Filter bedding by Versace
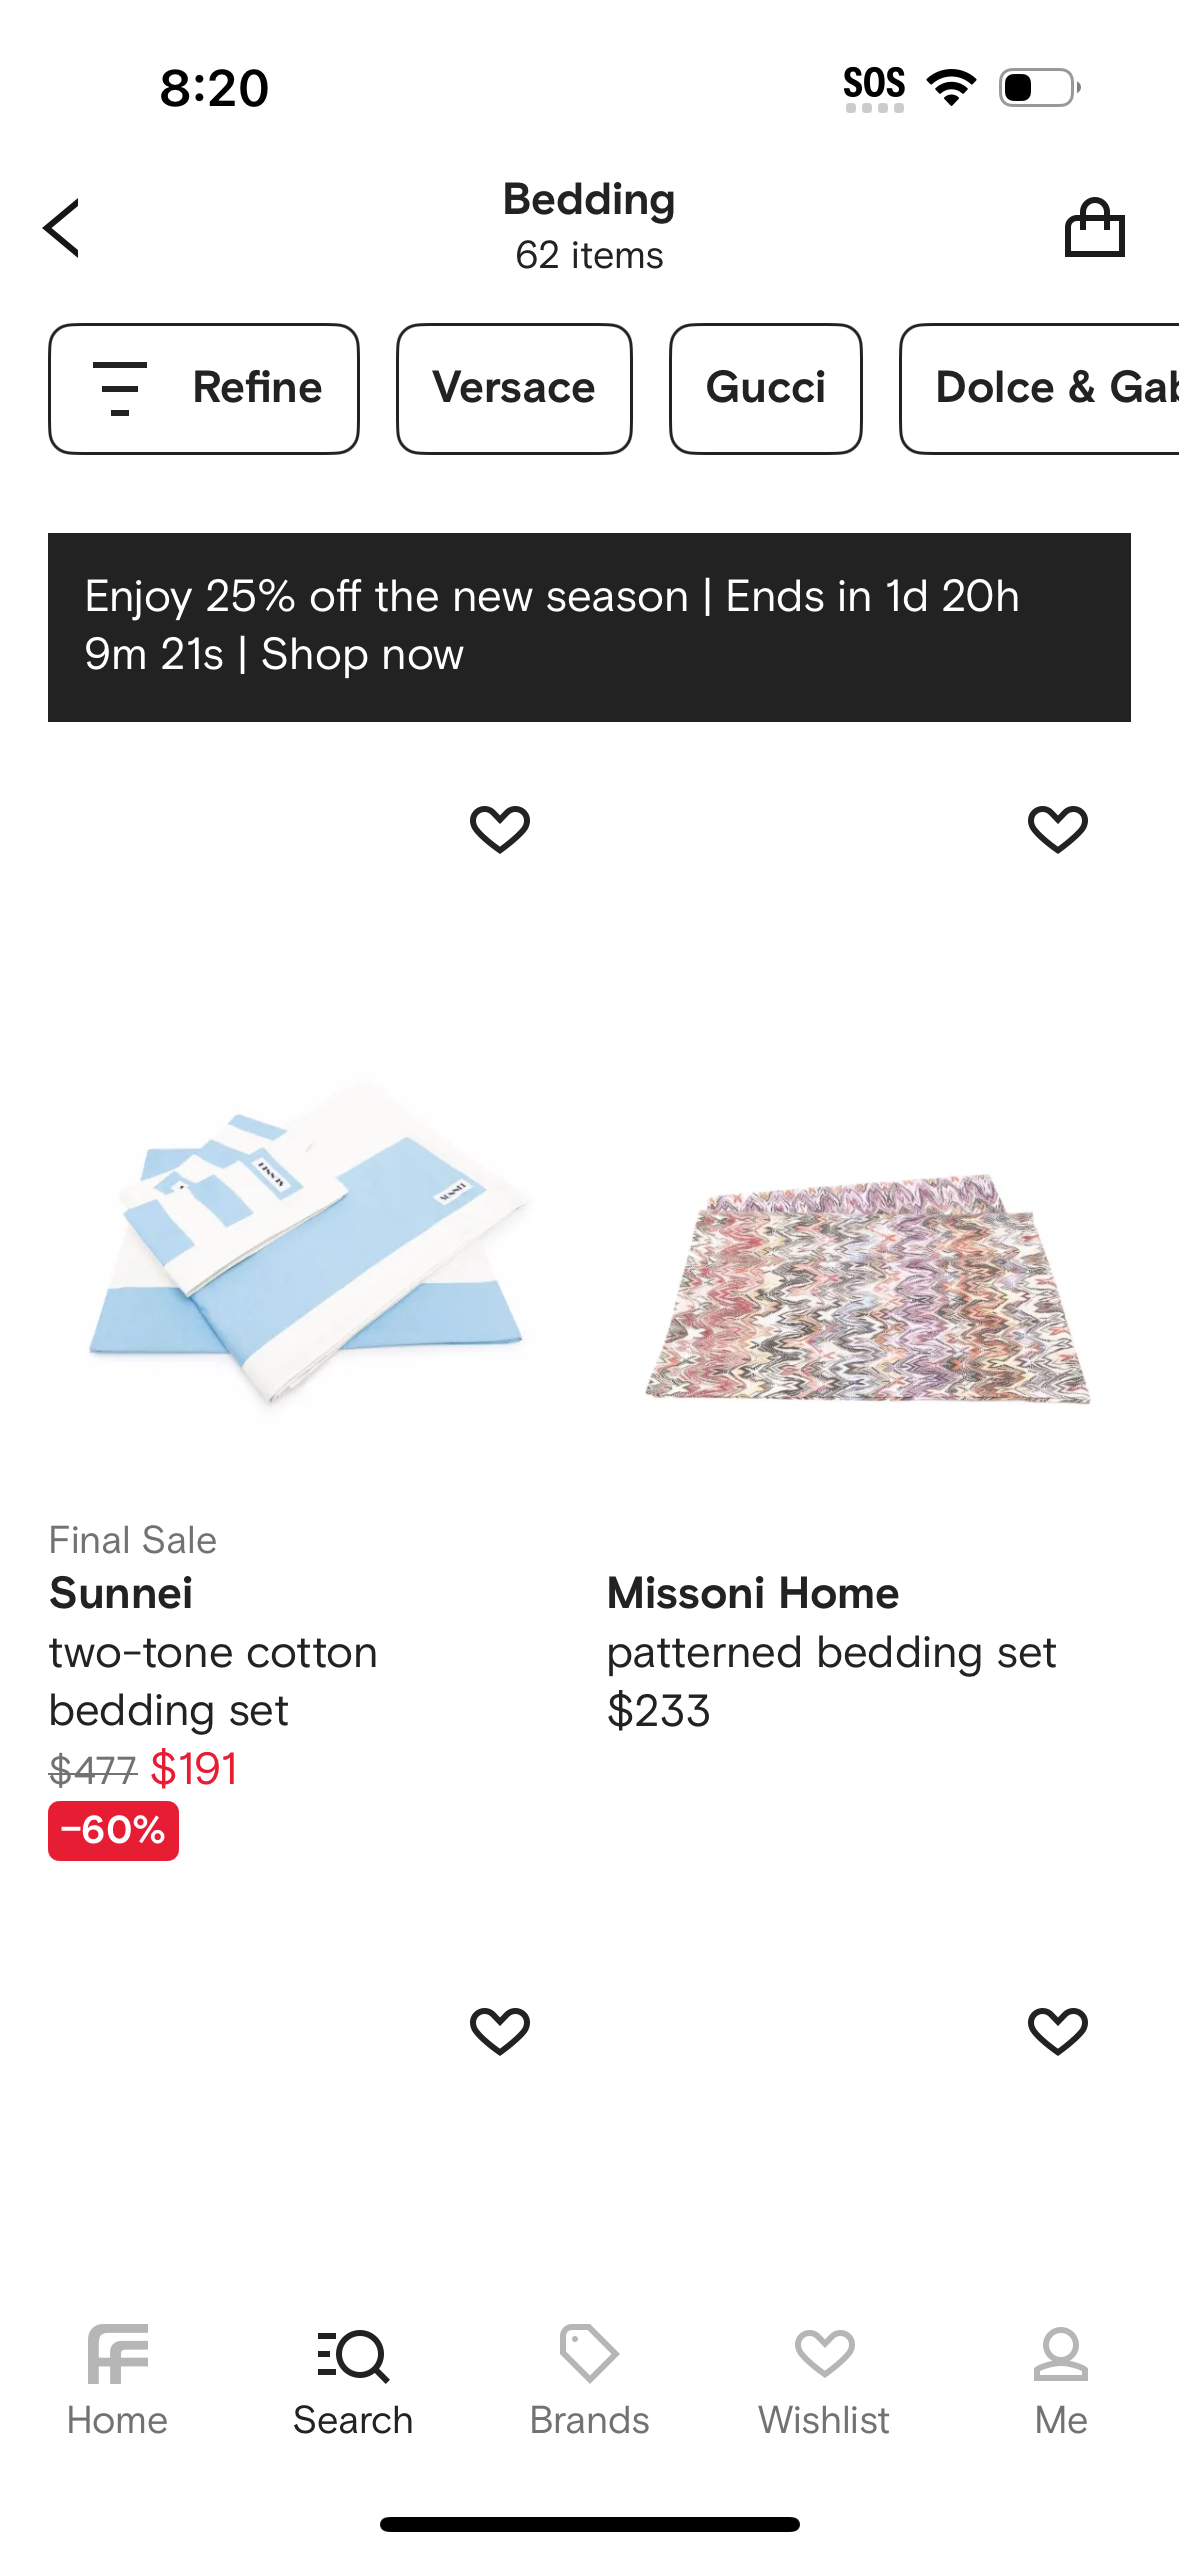 coord(514,388)
